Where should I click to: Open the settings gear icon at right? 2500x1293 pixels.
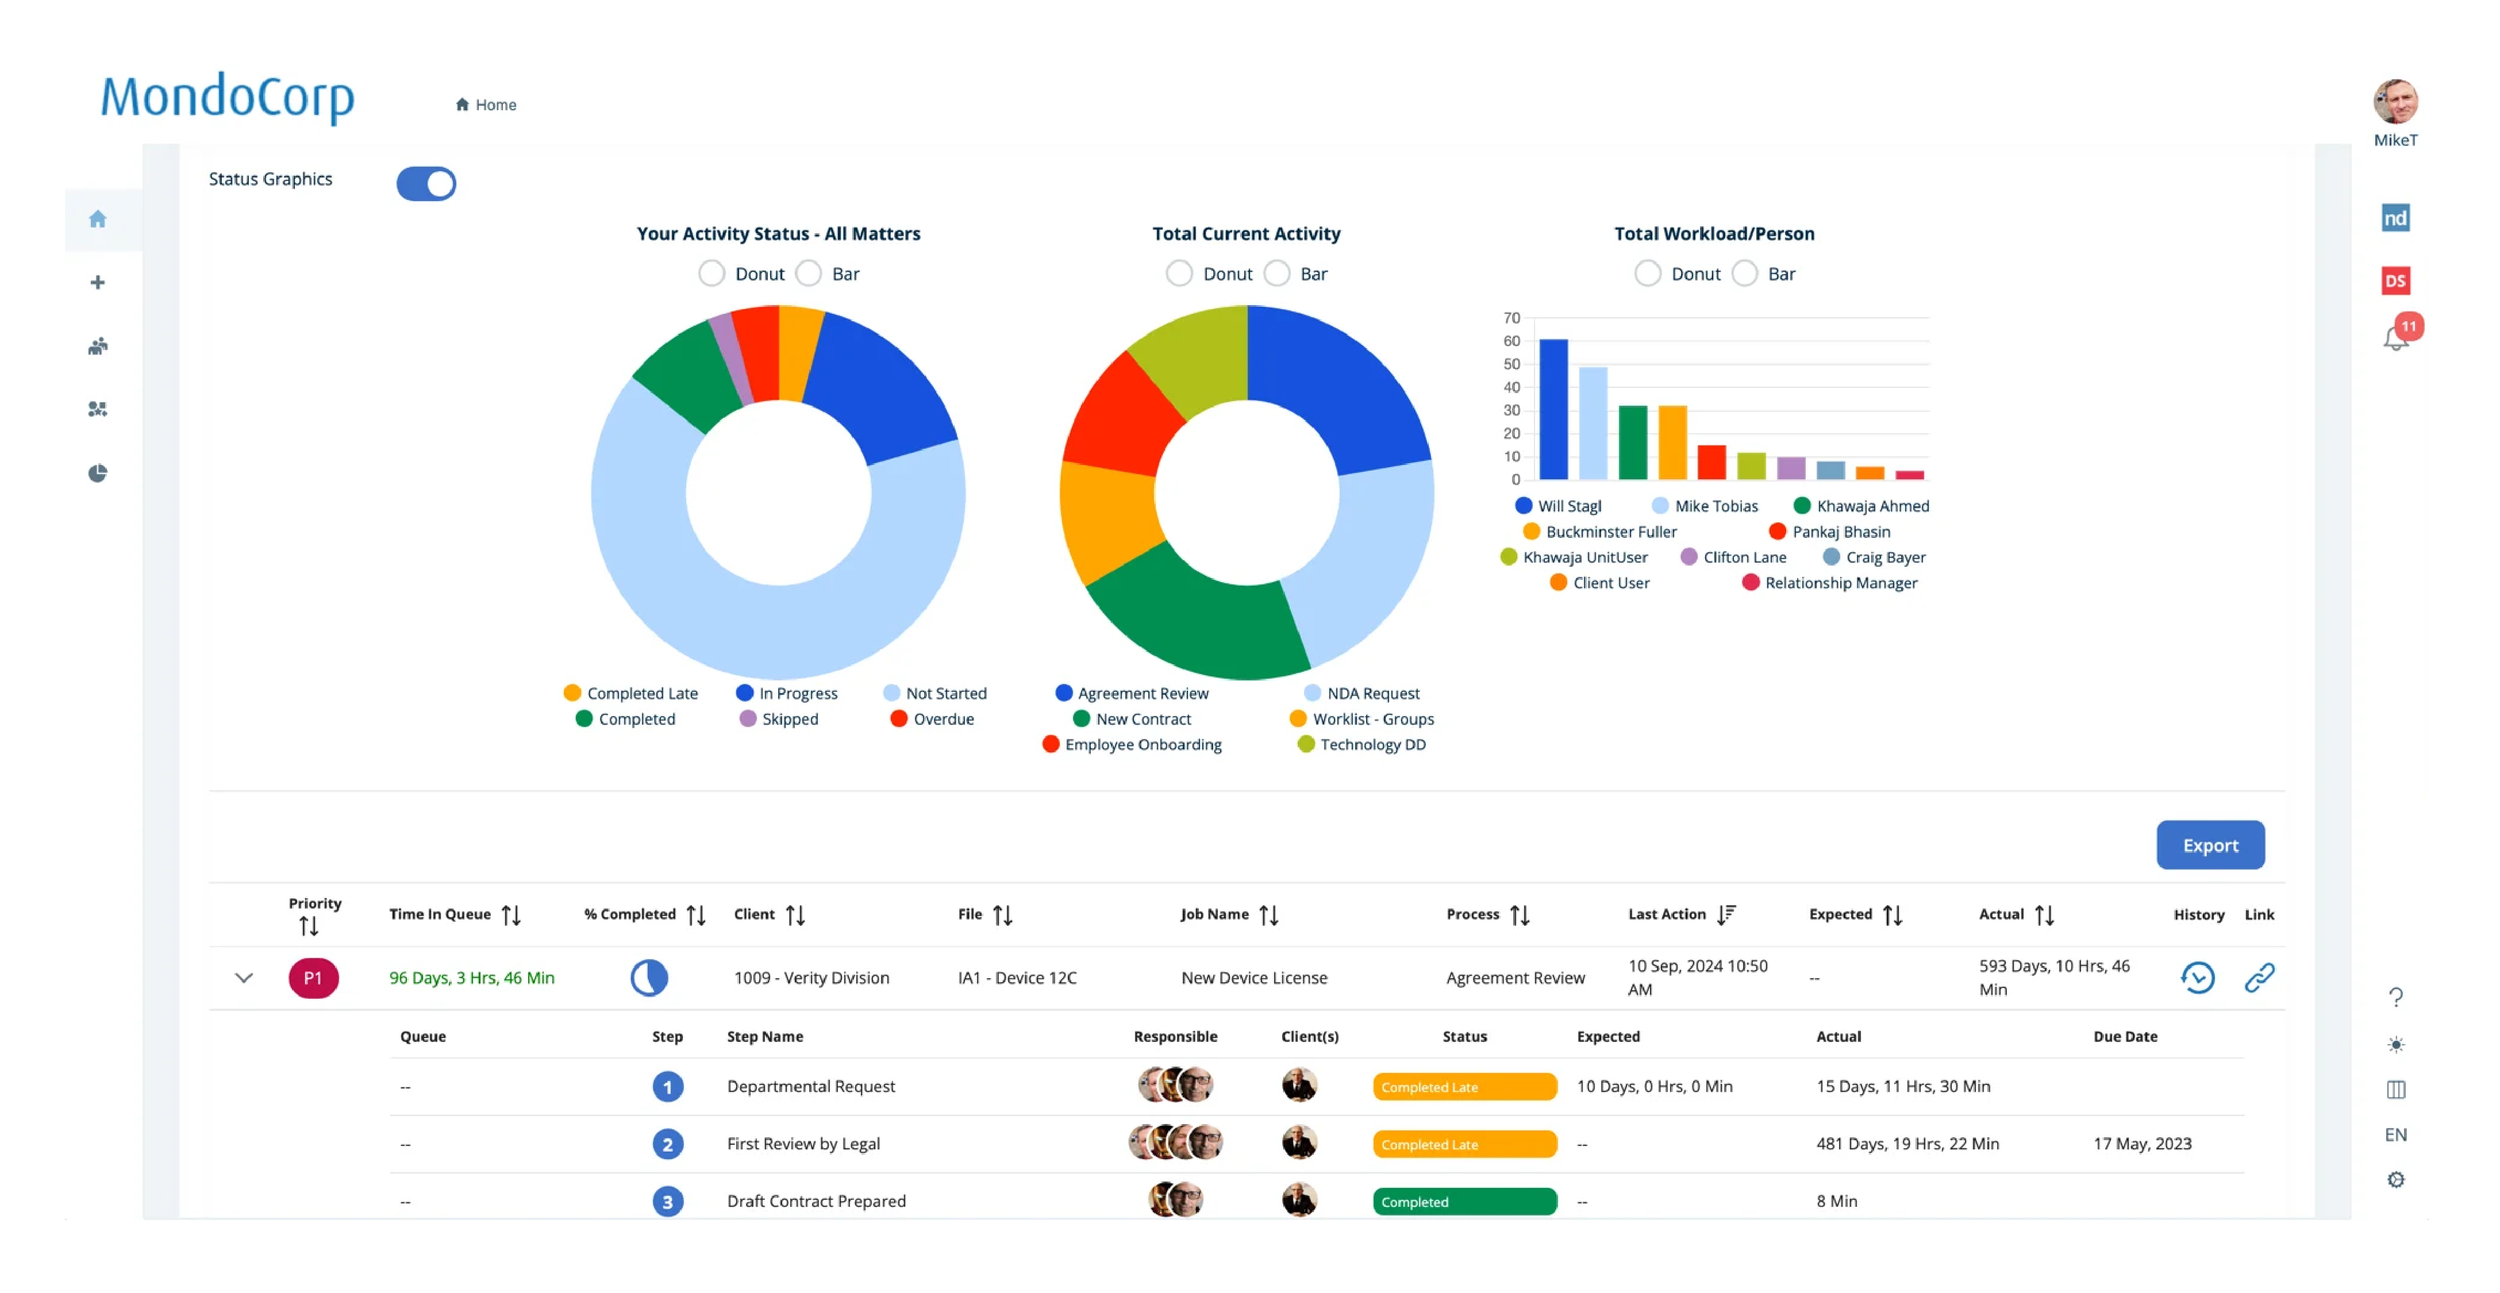2396,1180
